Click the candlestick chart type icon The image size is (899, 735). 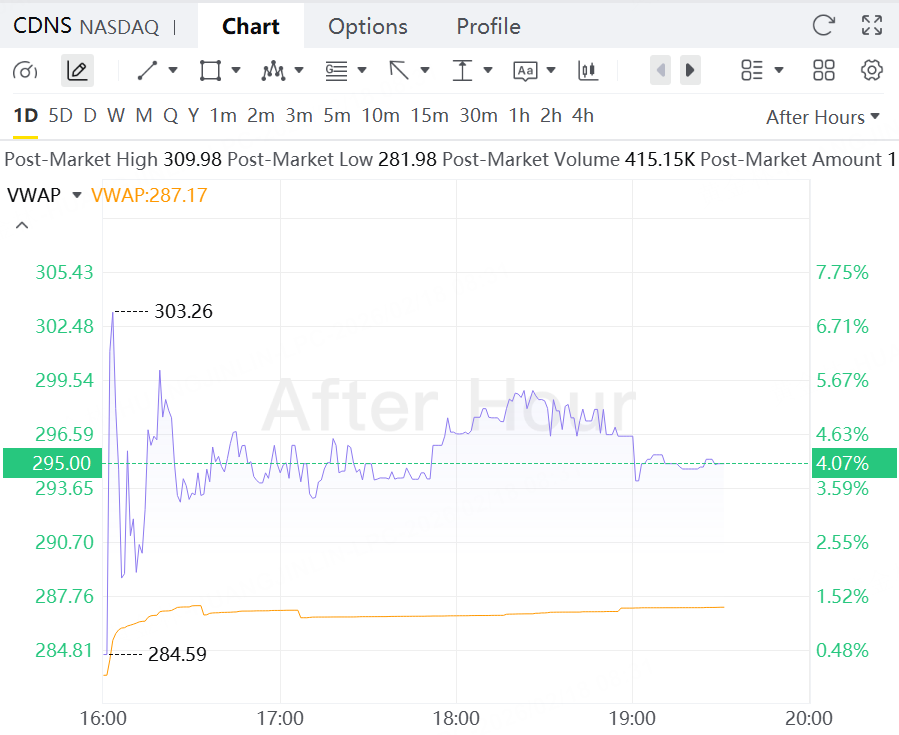(587, 71)
